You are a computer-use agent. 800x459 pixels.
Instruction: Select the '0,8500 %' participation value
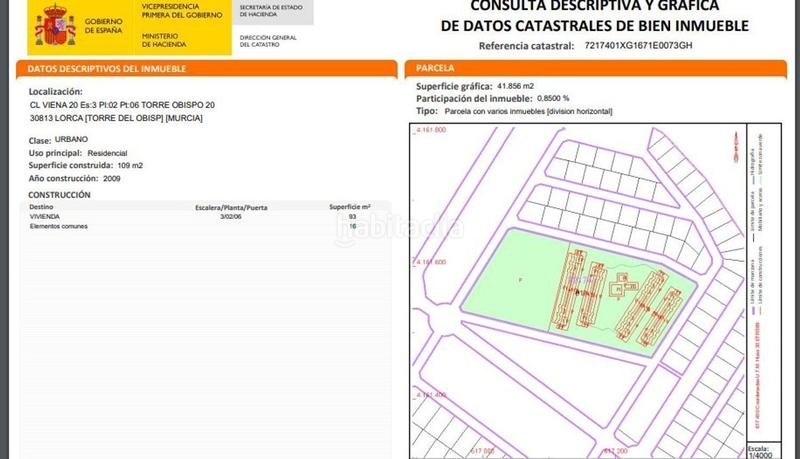coord(553,98)
